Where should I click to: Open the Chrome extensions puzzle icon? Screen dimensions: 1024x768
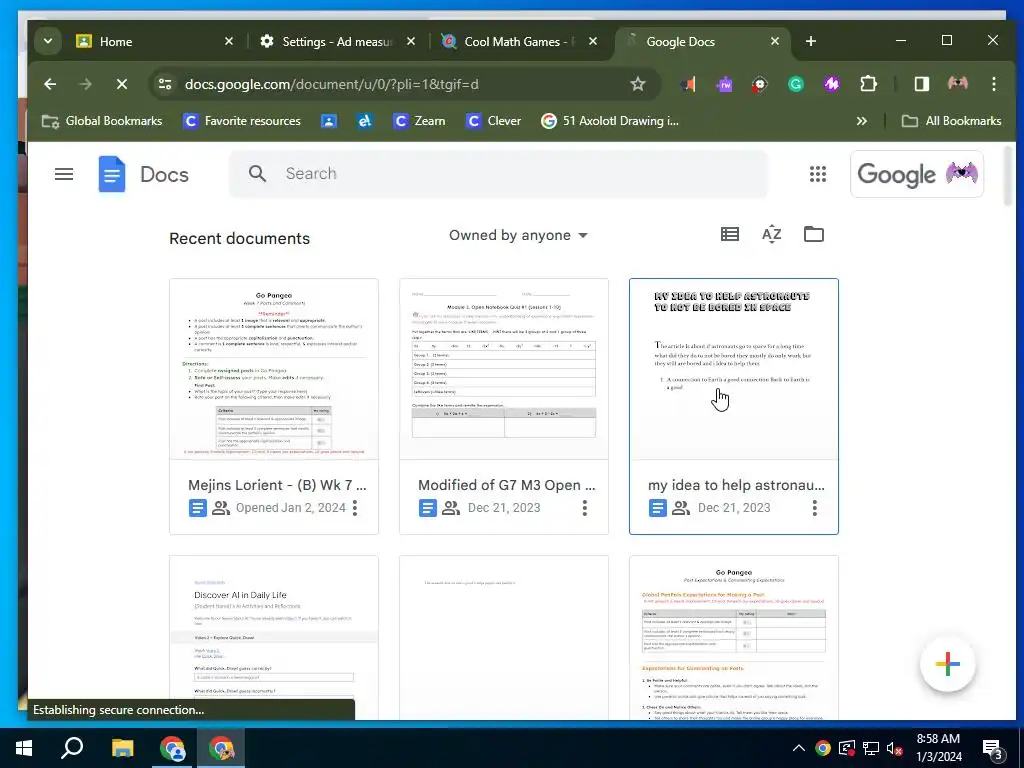[x=868, y=84]
